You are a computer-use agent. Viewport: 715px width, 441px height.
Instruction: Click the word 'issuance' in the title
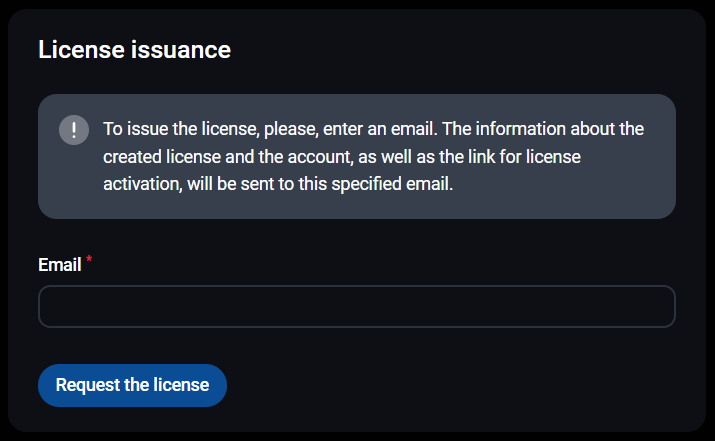click(181, 50)
